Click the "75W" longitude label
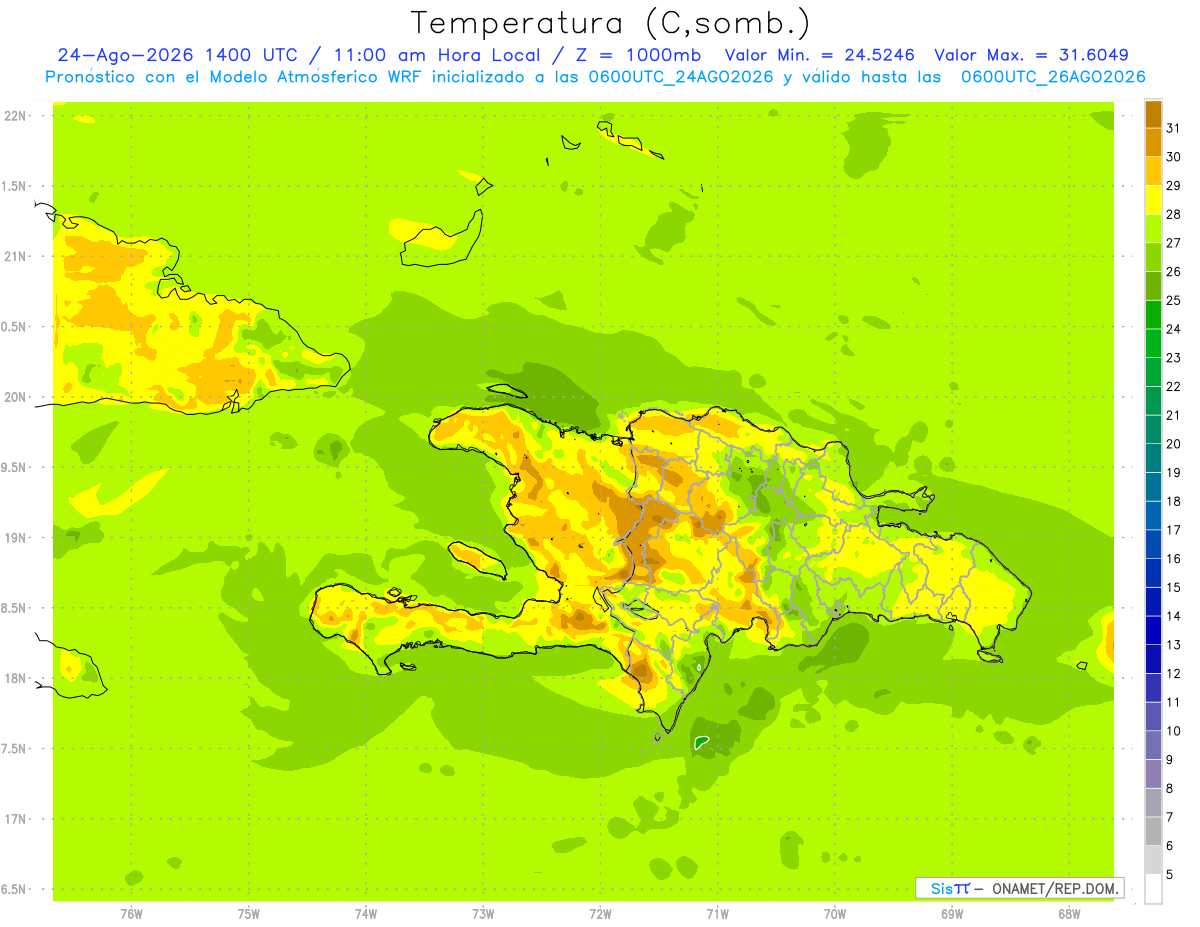1200x927 pixels. [248, 914]
